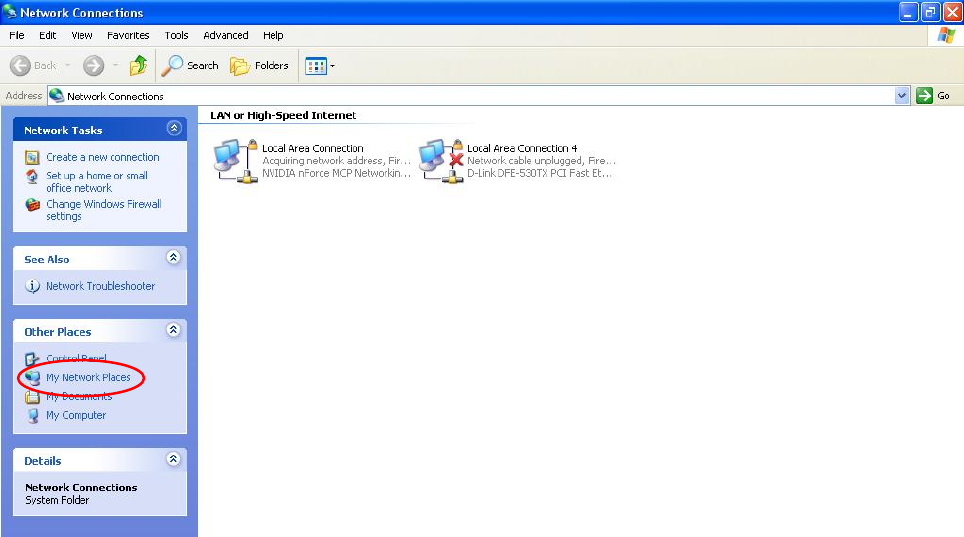Open the Back button history dropdown arrow
964x537 pixels.
tap(68, 65)
